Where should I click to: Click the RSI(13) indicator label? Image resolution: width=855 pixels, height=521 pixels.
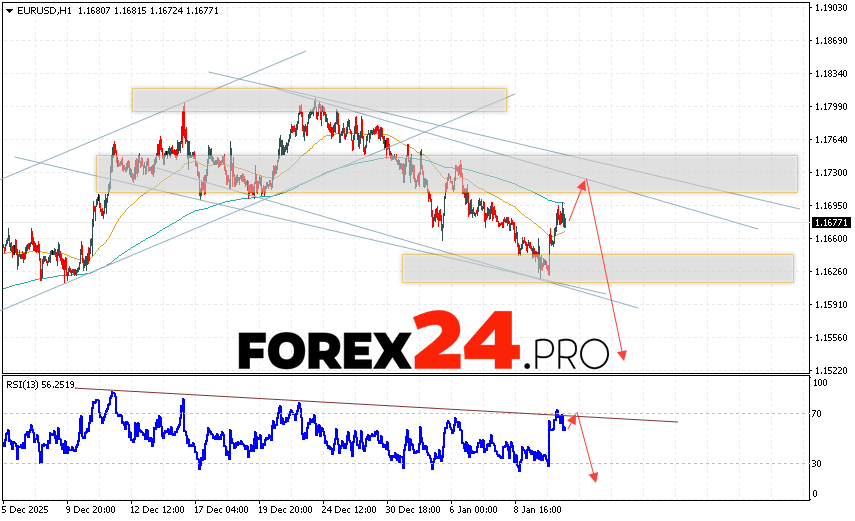pyautogui.click(x=40, y=383)
